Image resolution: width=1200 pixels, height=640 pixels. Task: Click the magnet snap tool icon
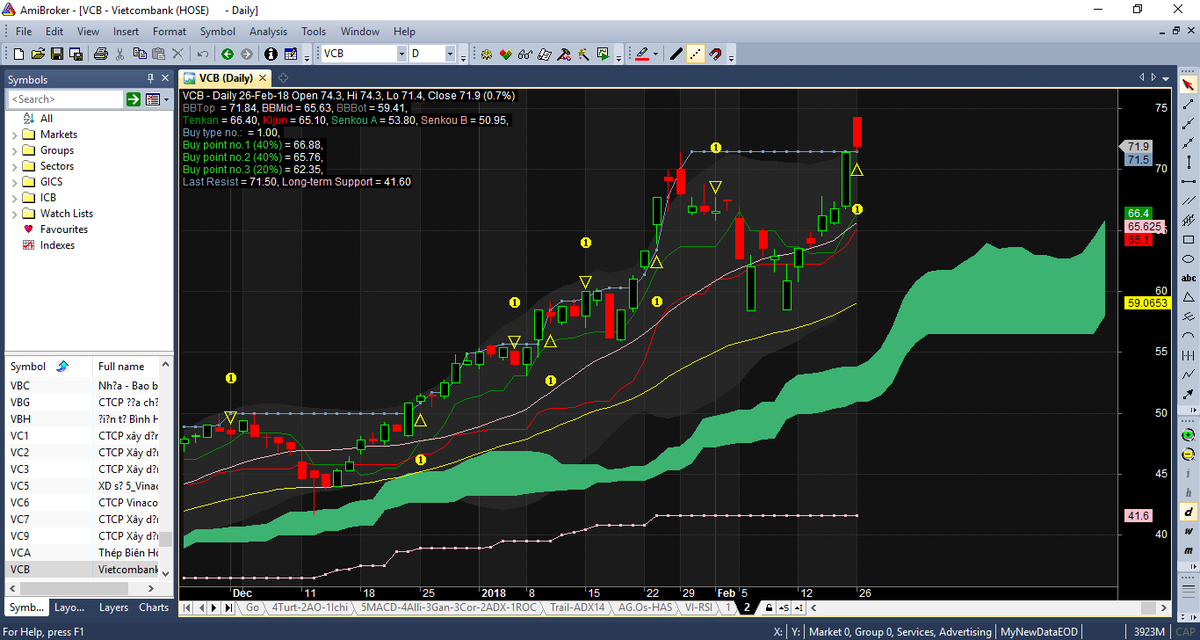715,54
